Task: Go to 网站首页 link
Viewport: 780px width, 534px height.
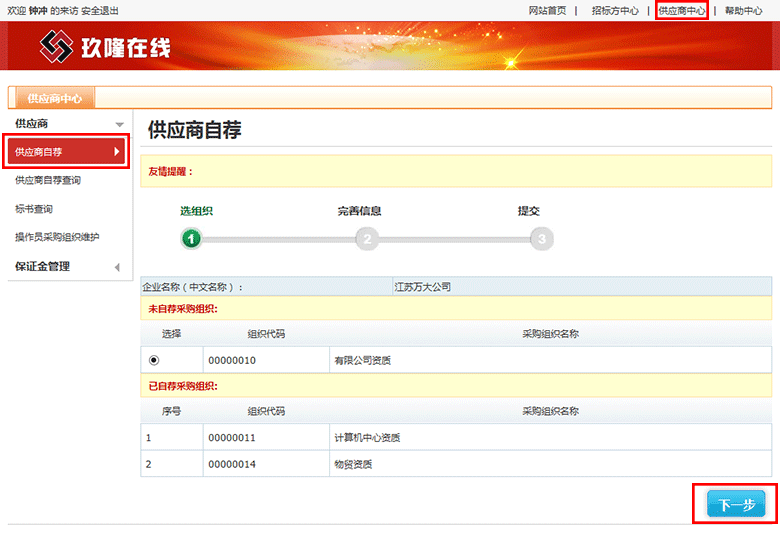Action: (x=547, y=10)
